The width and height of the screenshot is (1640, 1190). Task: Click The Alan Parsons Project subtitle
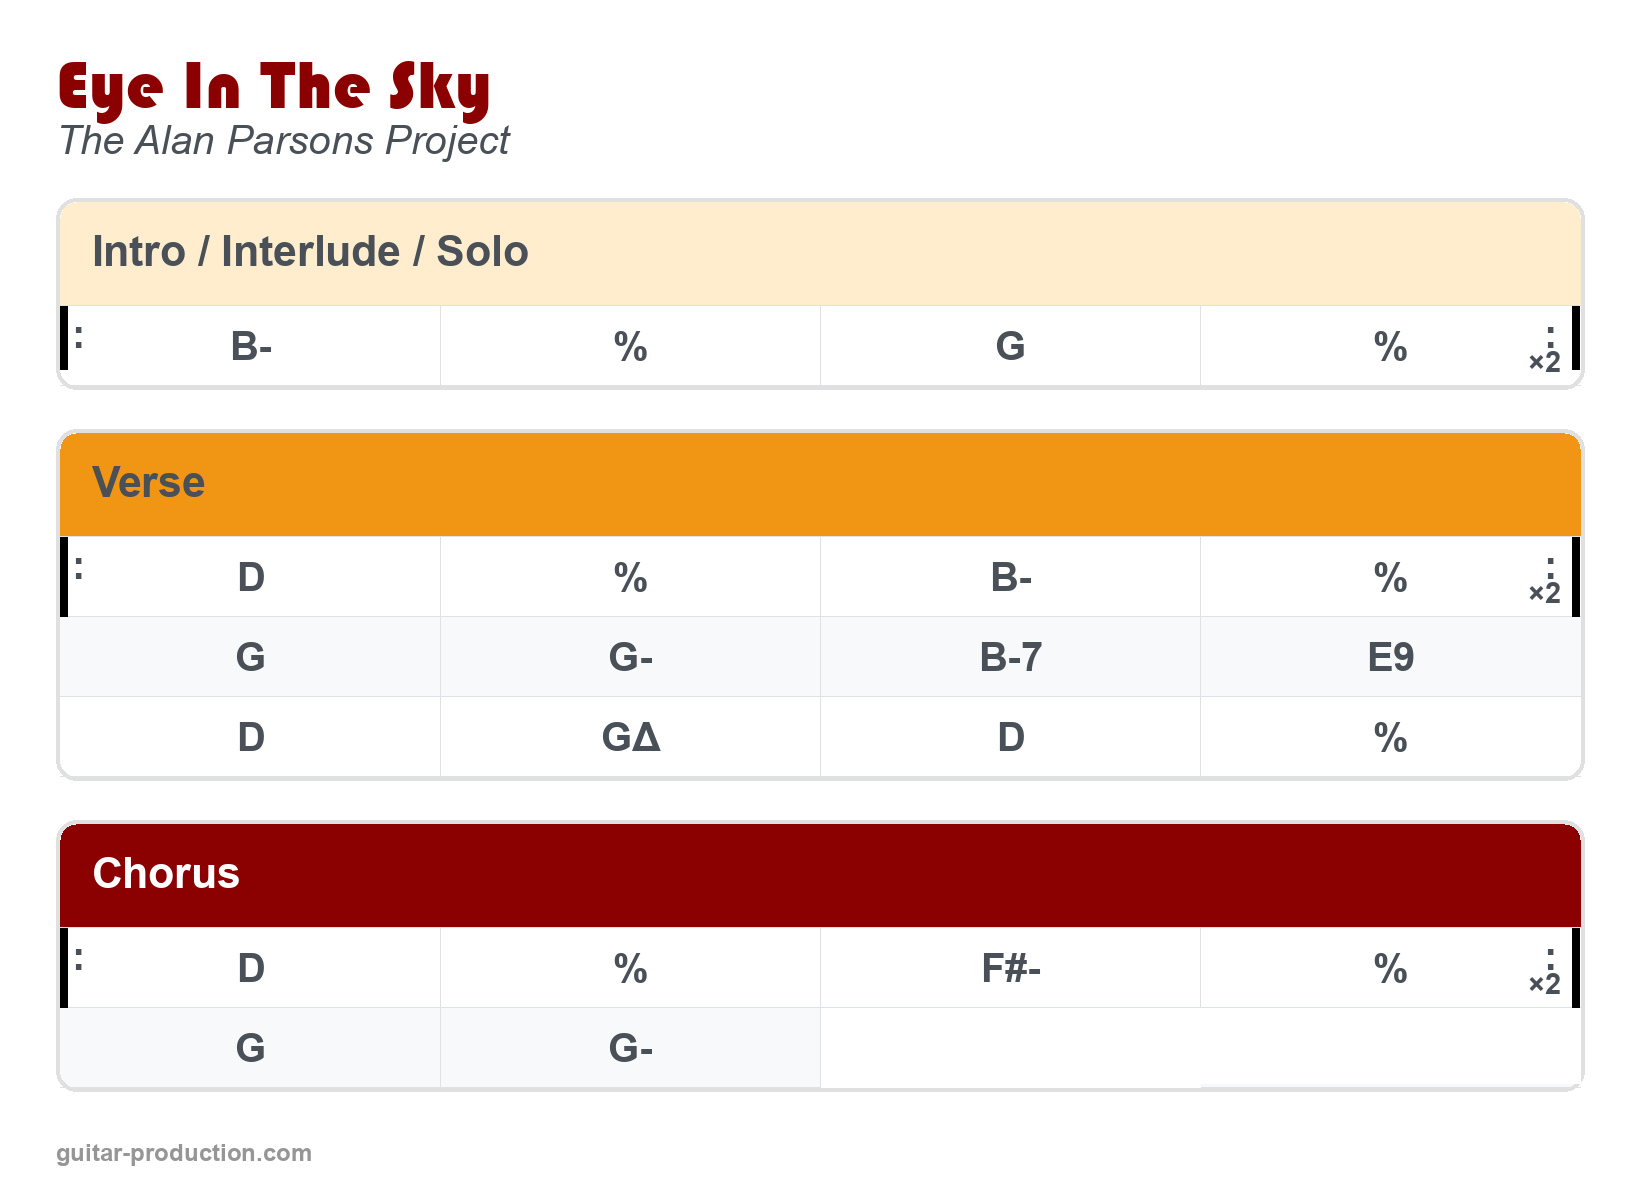[x=284, y=141]
